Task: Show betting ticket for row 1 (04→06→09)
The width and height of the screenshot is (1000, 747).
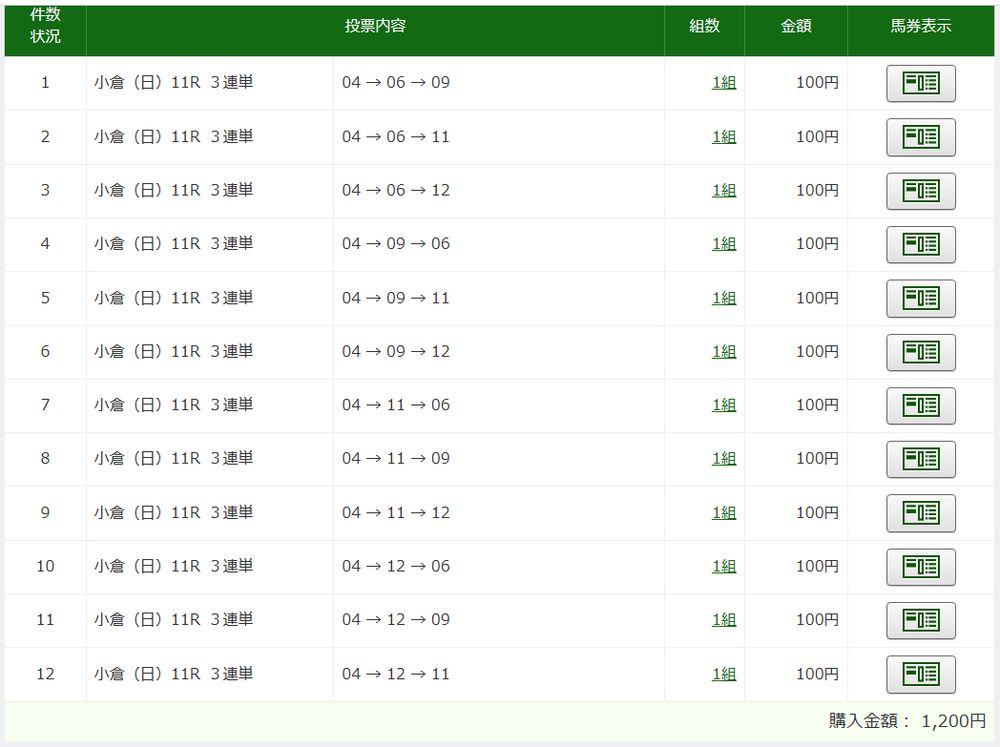Action: point(920,83)
